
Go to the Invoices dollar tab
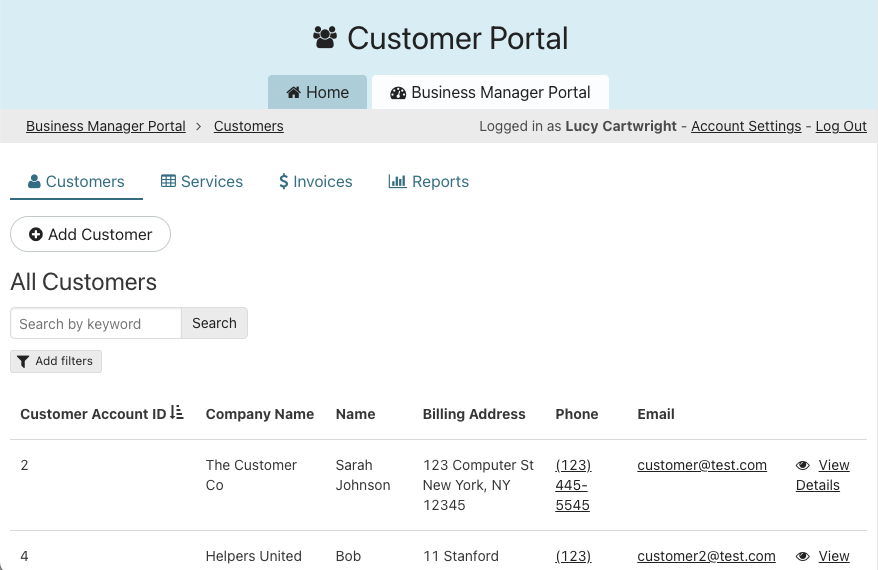[316, 181]
